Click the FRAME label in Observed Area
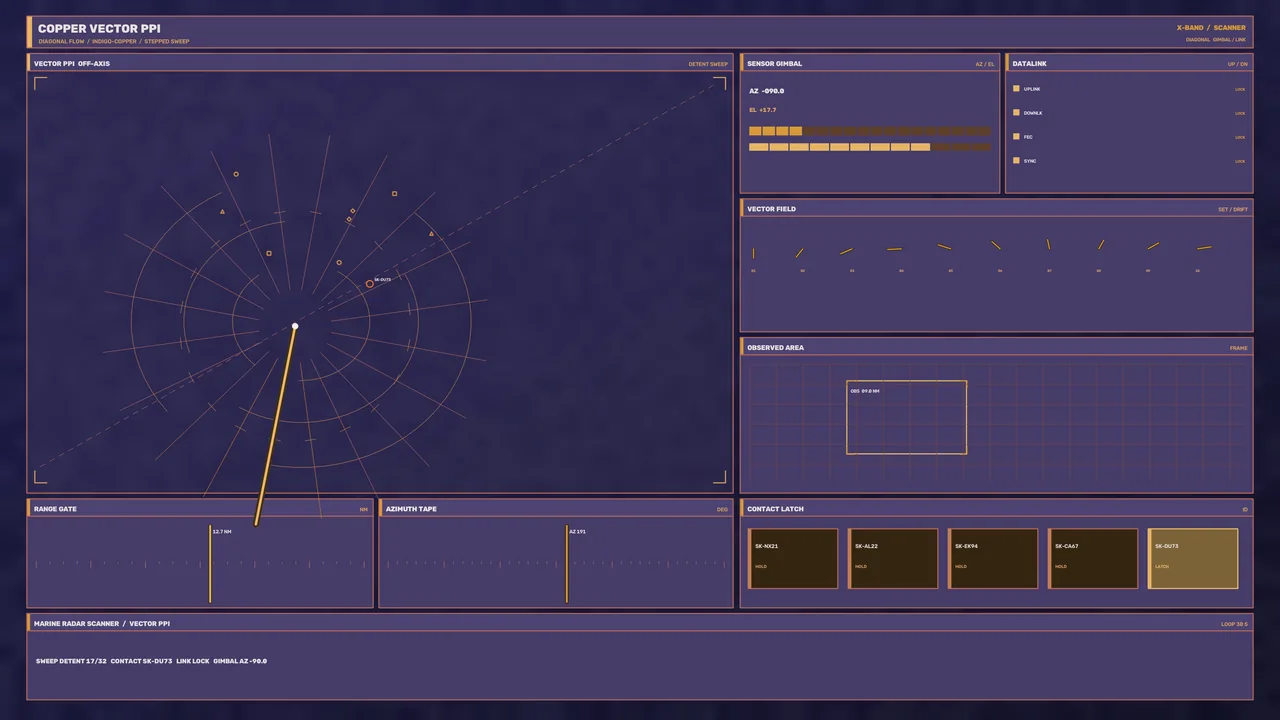Screen dimensions: 1280x720 [x=1239, y=348]
